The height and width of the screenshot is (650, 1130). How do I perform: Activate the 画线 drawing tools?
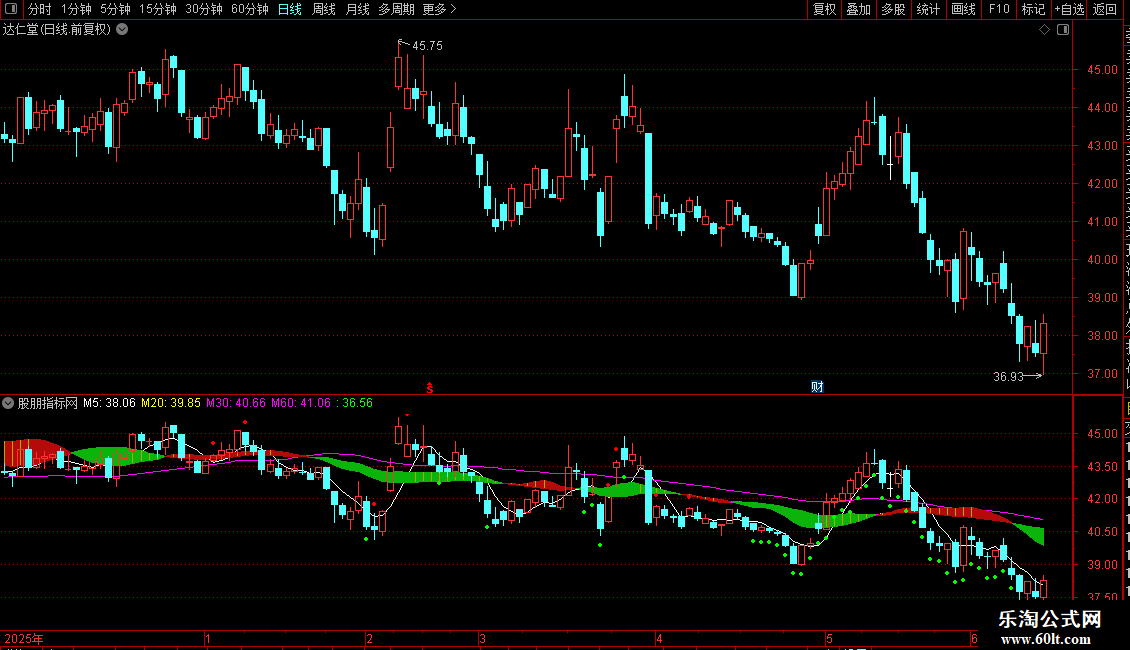pyautogui.click(x=964, y=9)
